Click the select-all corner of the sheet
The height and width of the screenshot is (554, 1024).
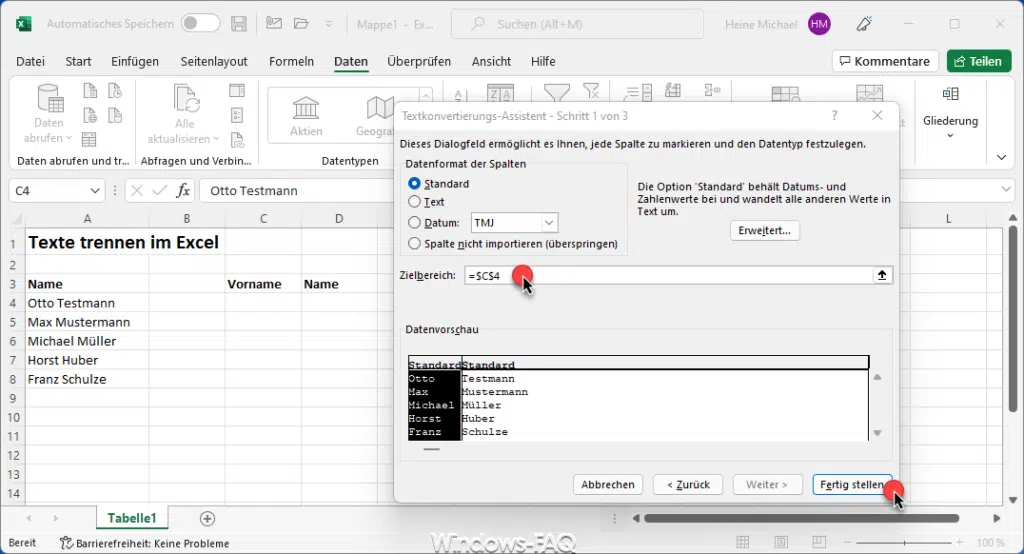coord(16,219)
